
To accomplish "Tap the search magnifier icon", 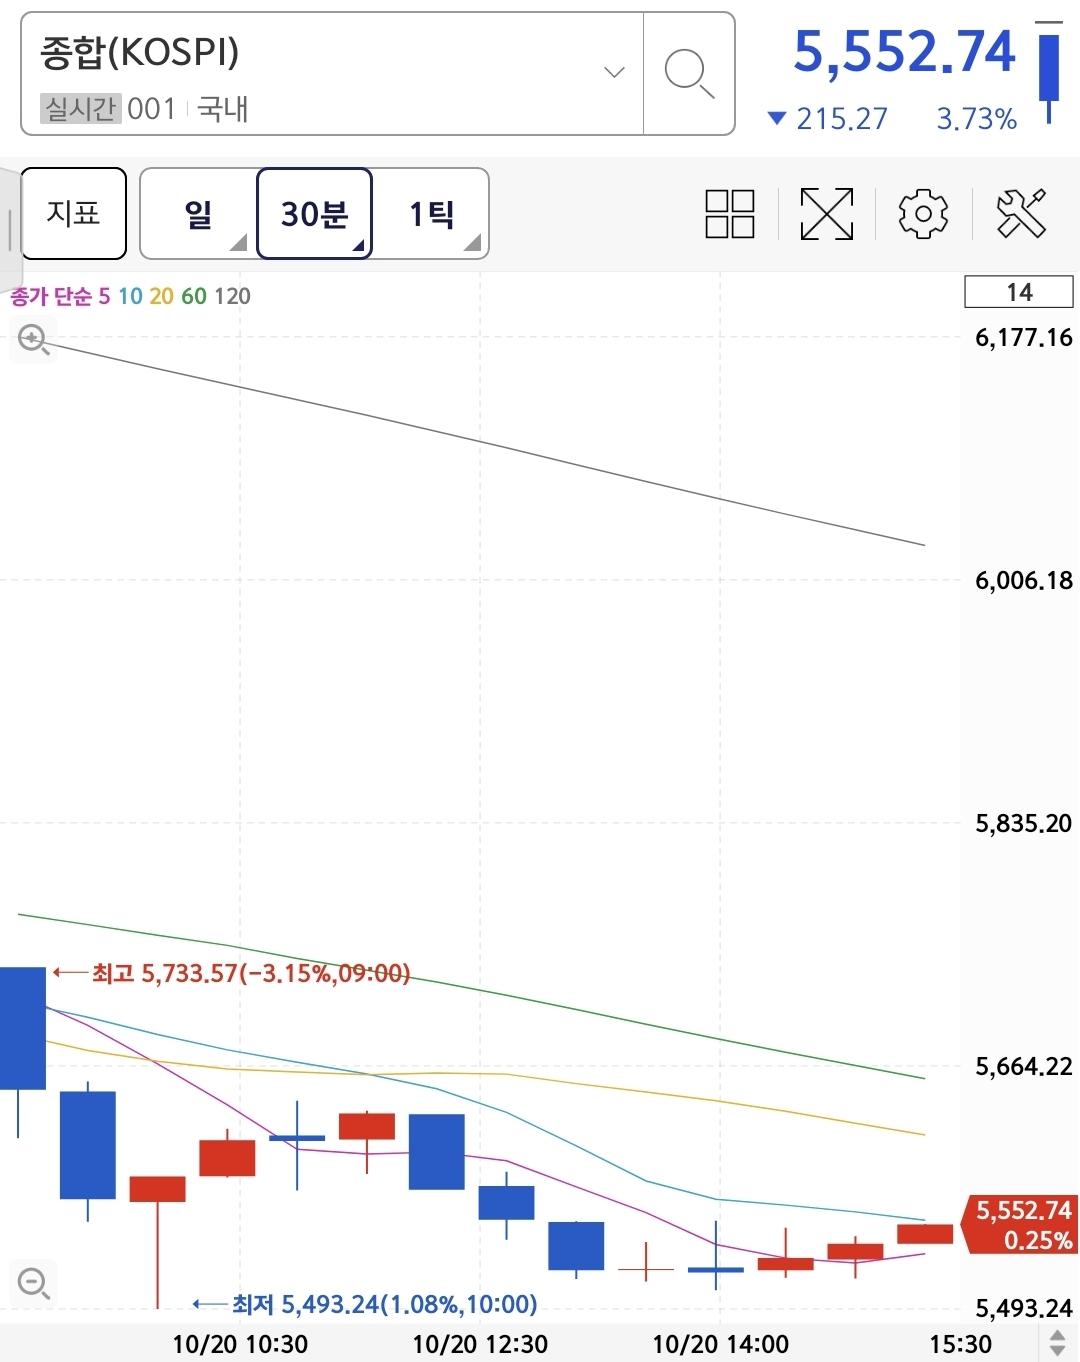I will (689, 74).
